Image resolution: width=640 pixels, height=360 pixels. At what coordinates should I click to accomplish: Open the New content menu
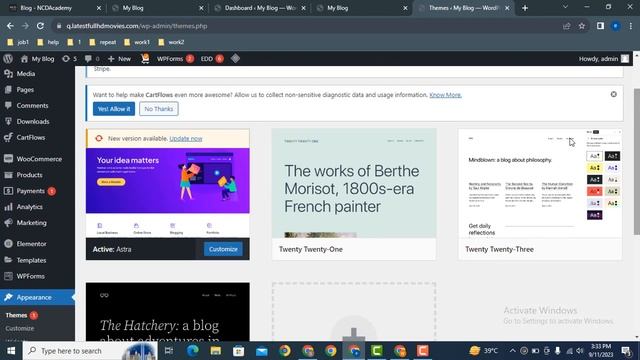tap(119, 59)
